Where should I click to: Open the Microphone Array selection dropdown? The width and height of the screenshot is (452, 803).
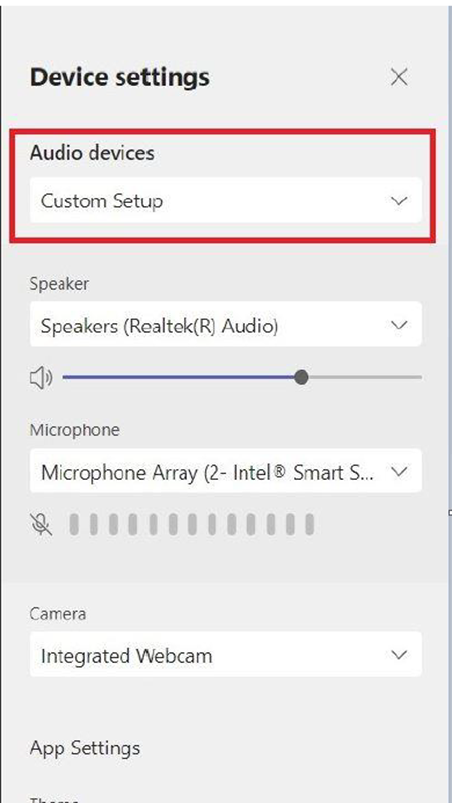click(226, 471)
